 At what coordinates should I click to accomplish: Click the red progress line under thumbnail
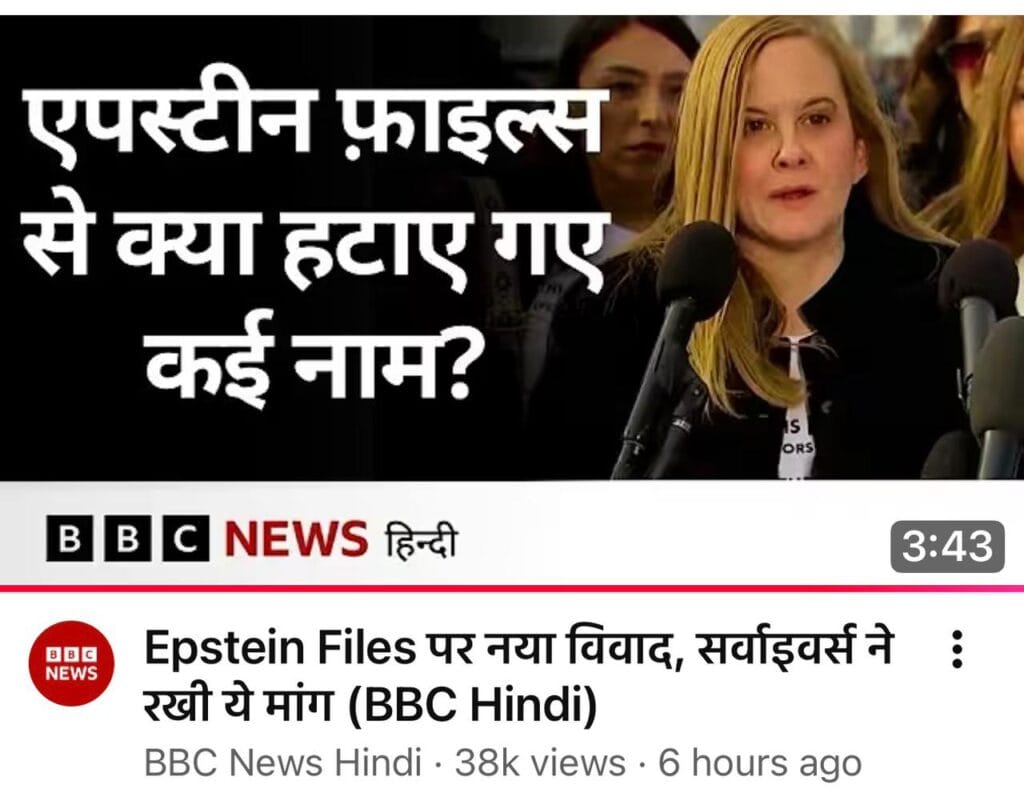tap(512, 589)
